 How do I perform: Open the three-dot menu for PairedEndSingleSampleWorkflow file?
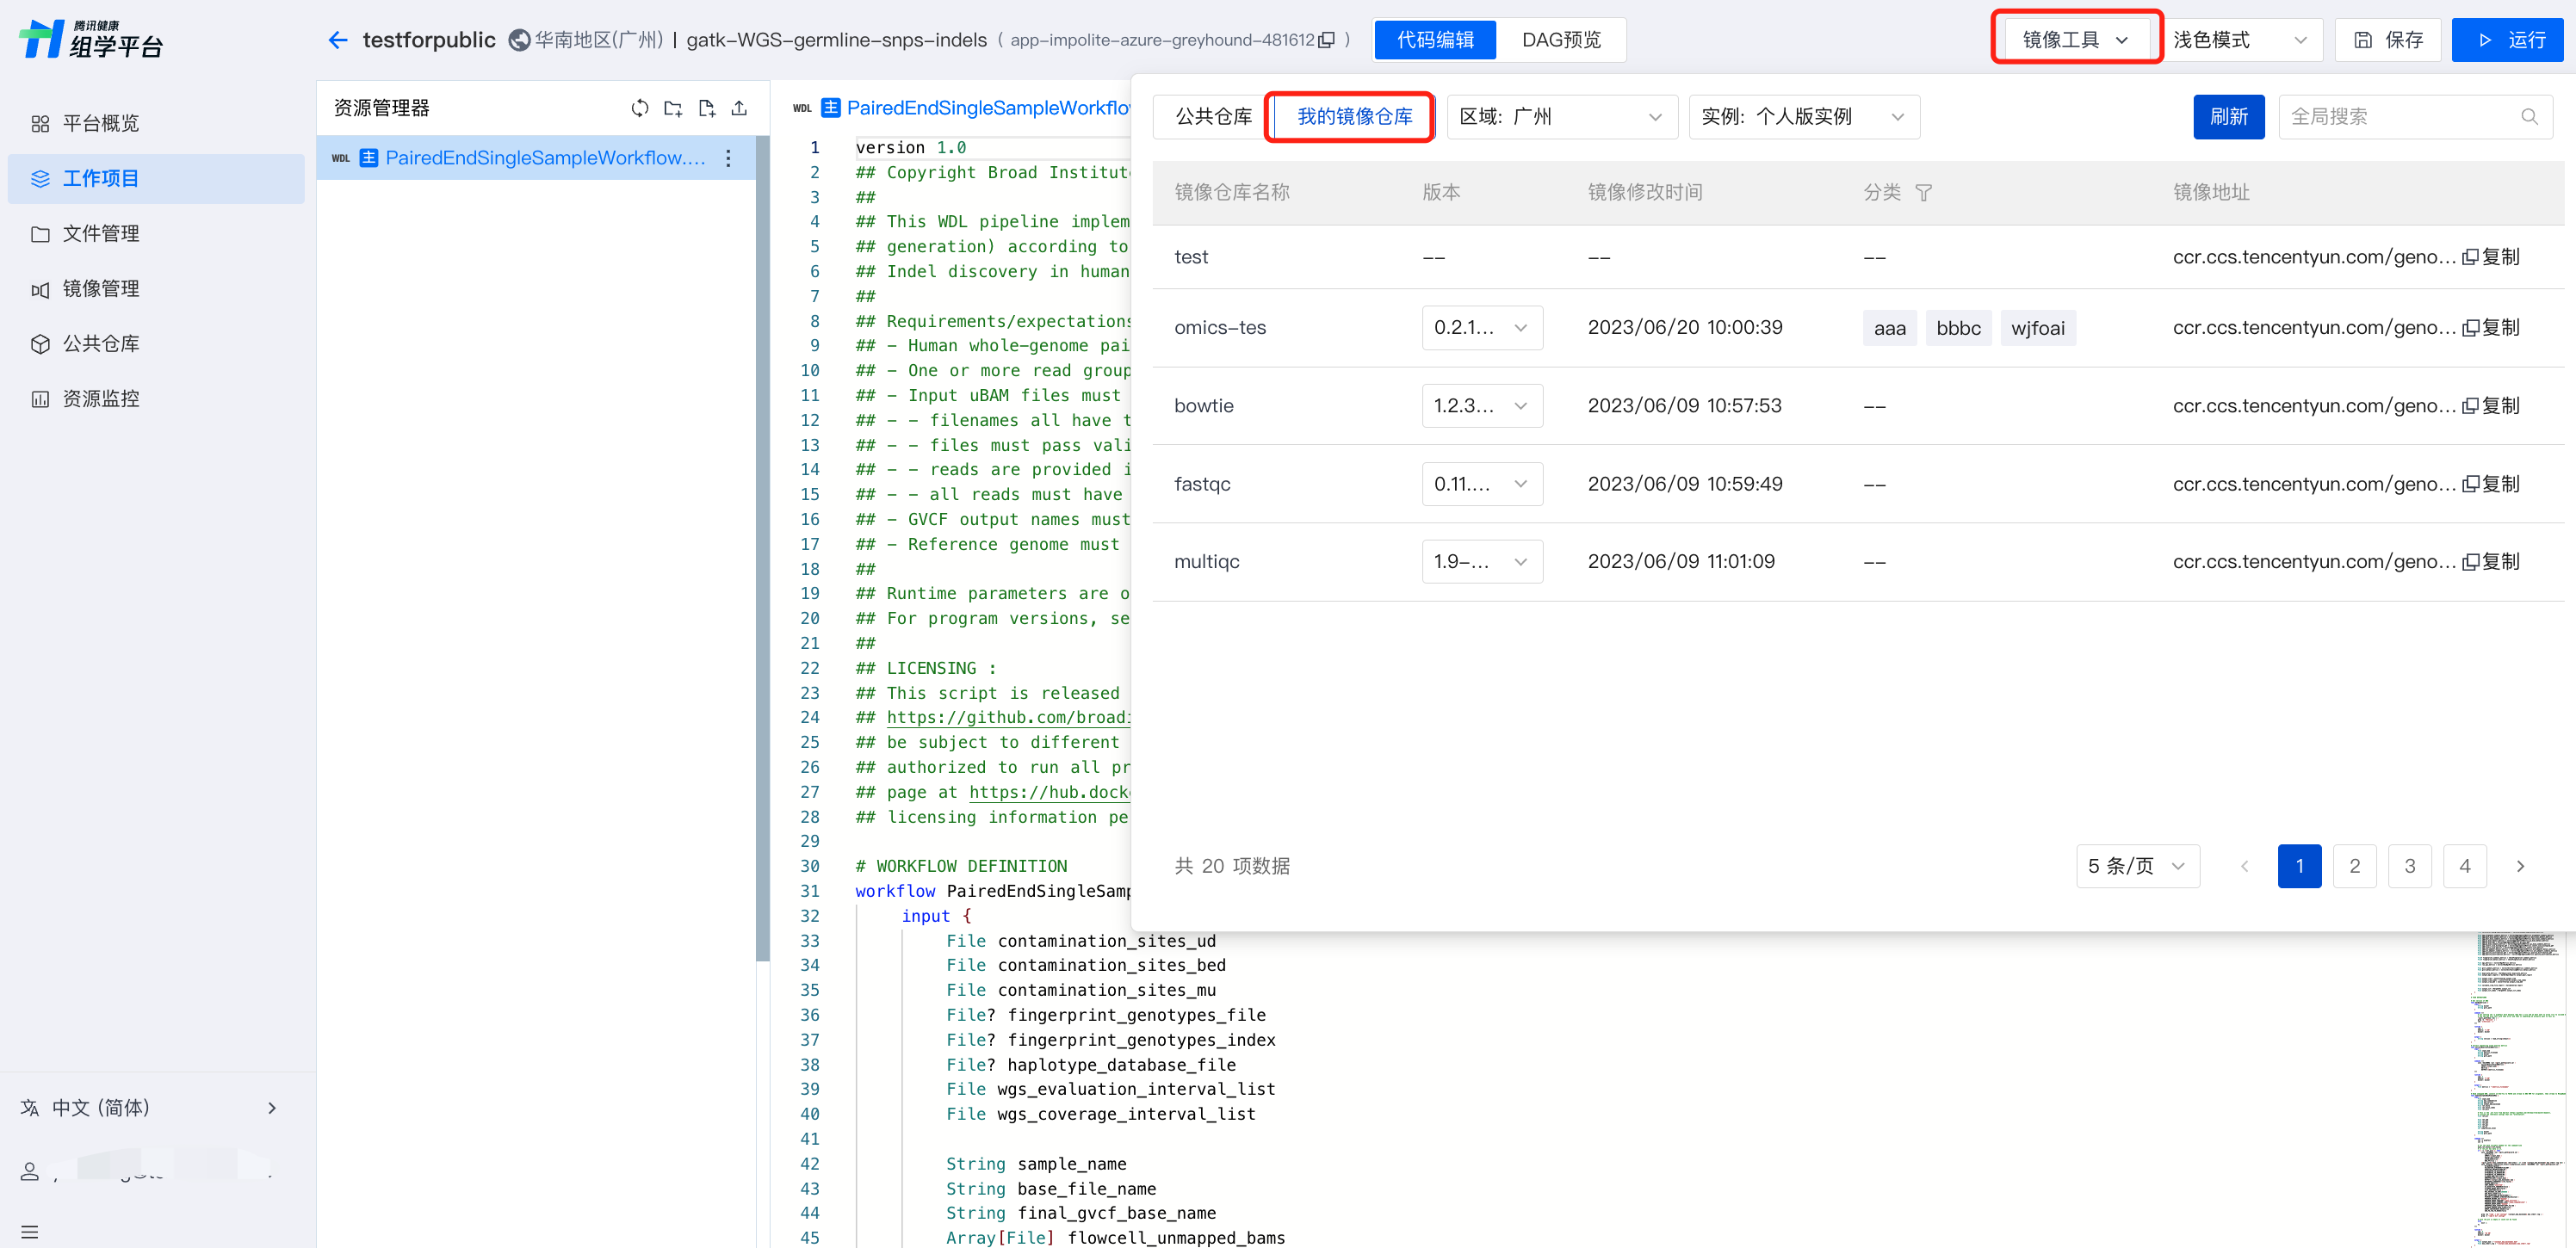pos(728,158)
